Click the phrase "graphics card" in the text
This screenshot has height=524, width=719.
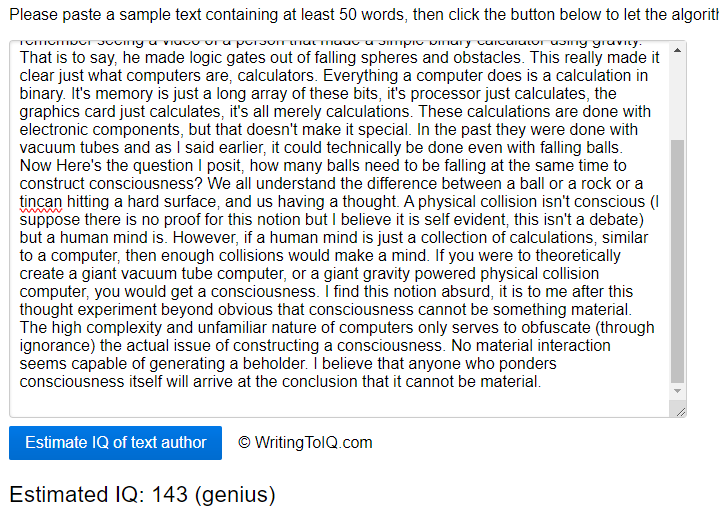[68, 111]
